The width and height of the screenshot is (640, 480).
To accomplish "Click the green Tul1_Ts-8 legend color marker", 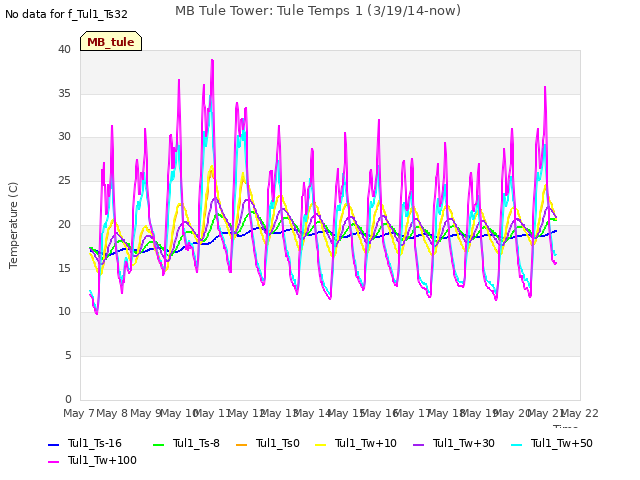I will [158, 444].
